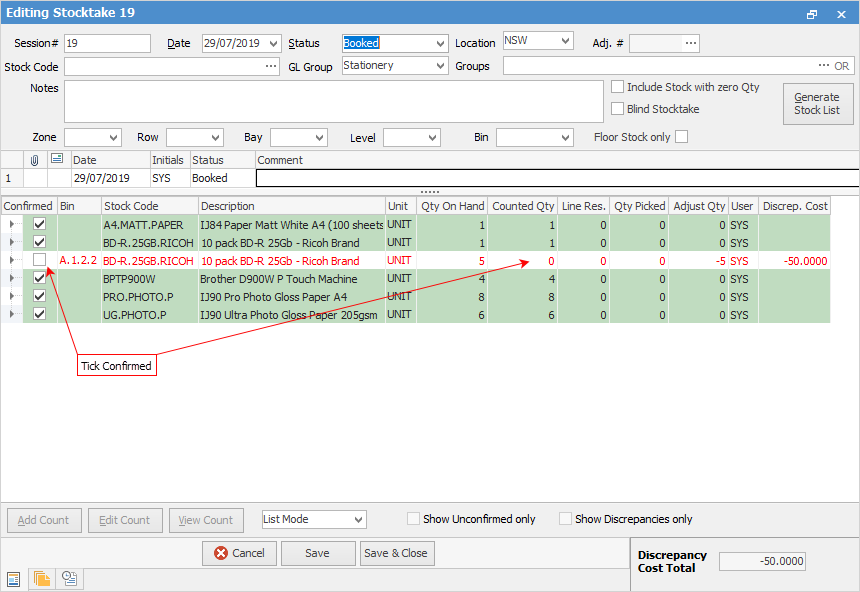The height and width of the screenshot is (592, 860).
Task: Open the form view icon at bottom left
Action: point(14,578)
